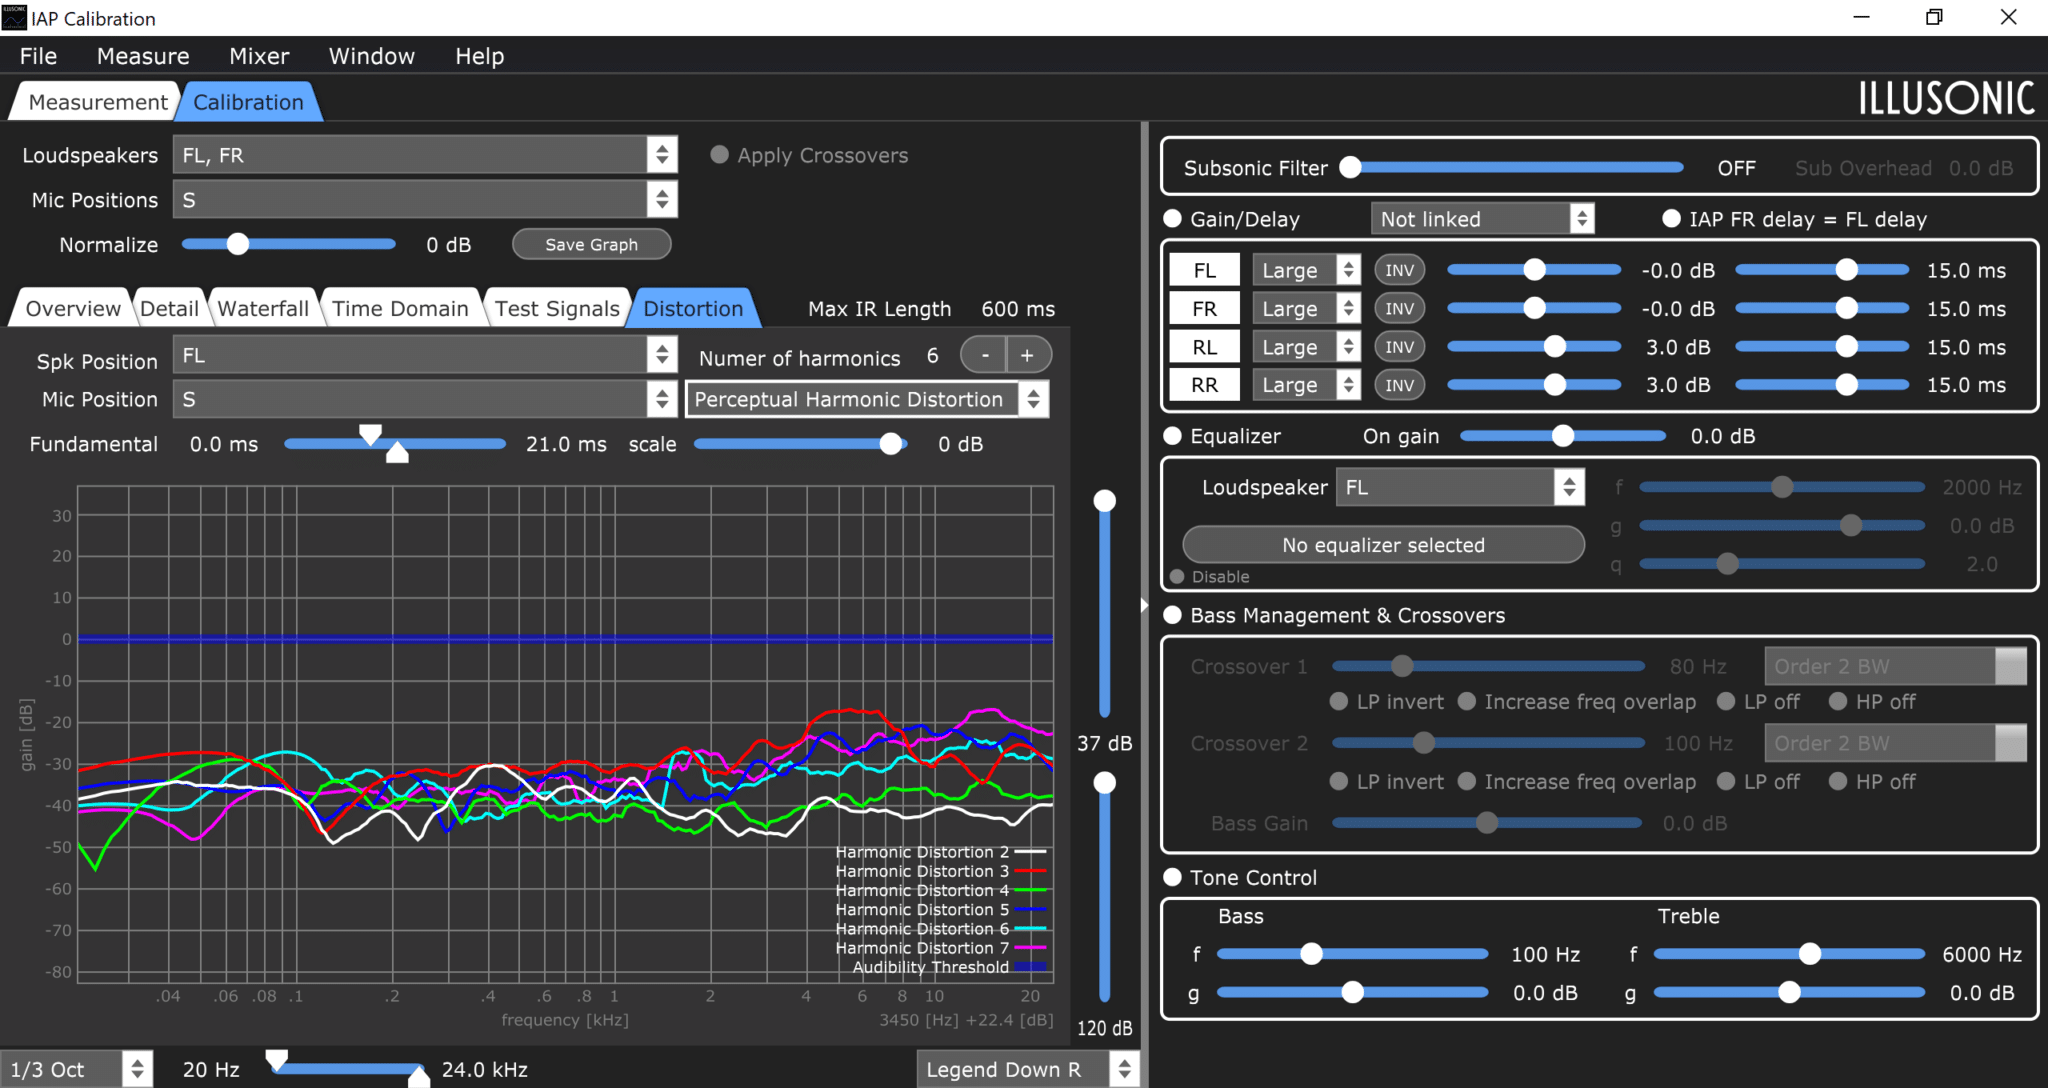The image size is (2048, 1088).
Task: Open FL speaker size Large dropdown
Action: (1307, 270)
